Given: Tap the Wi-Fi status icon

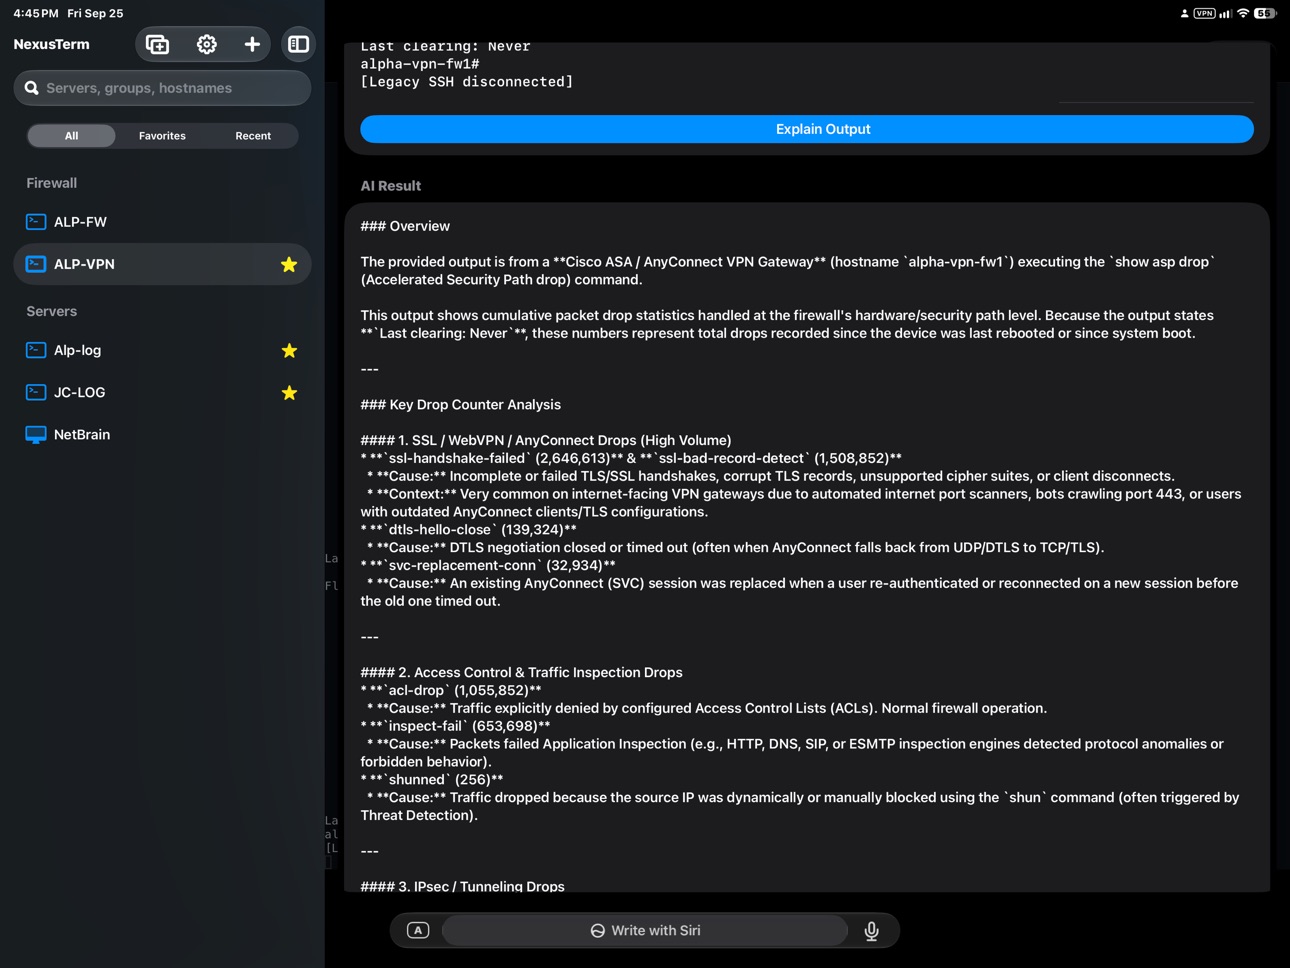Looking at the screenshot, I should click(x=1243, y=13).
